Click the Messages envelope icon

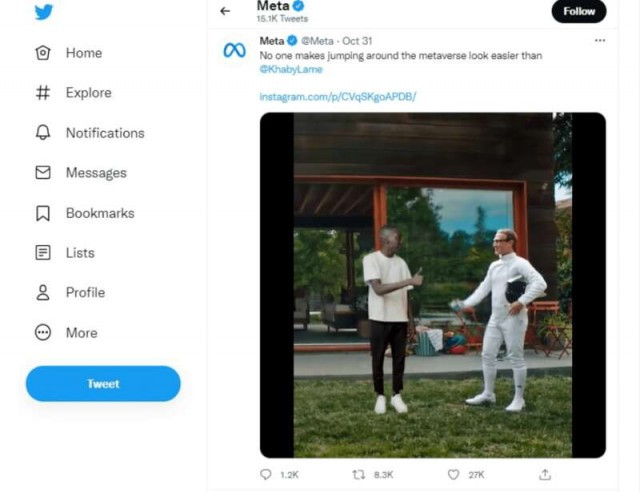[43, 173]
